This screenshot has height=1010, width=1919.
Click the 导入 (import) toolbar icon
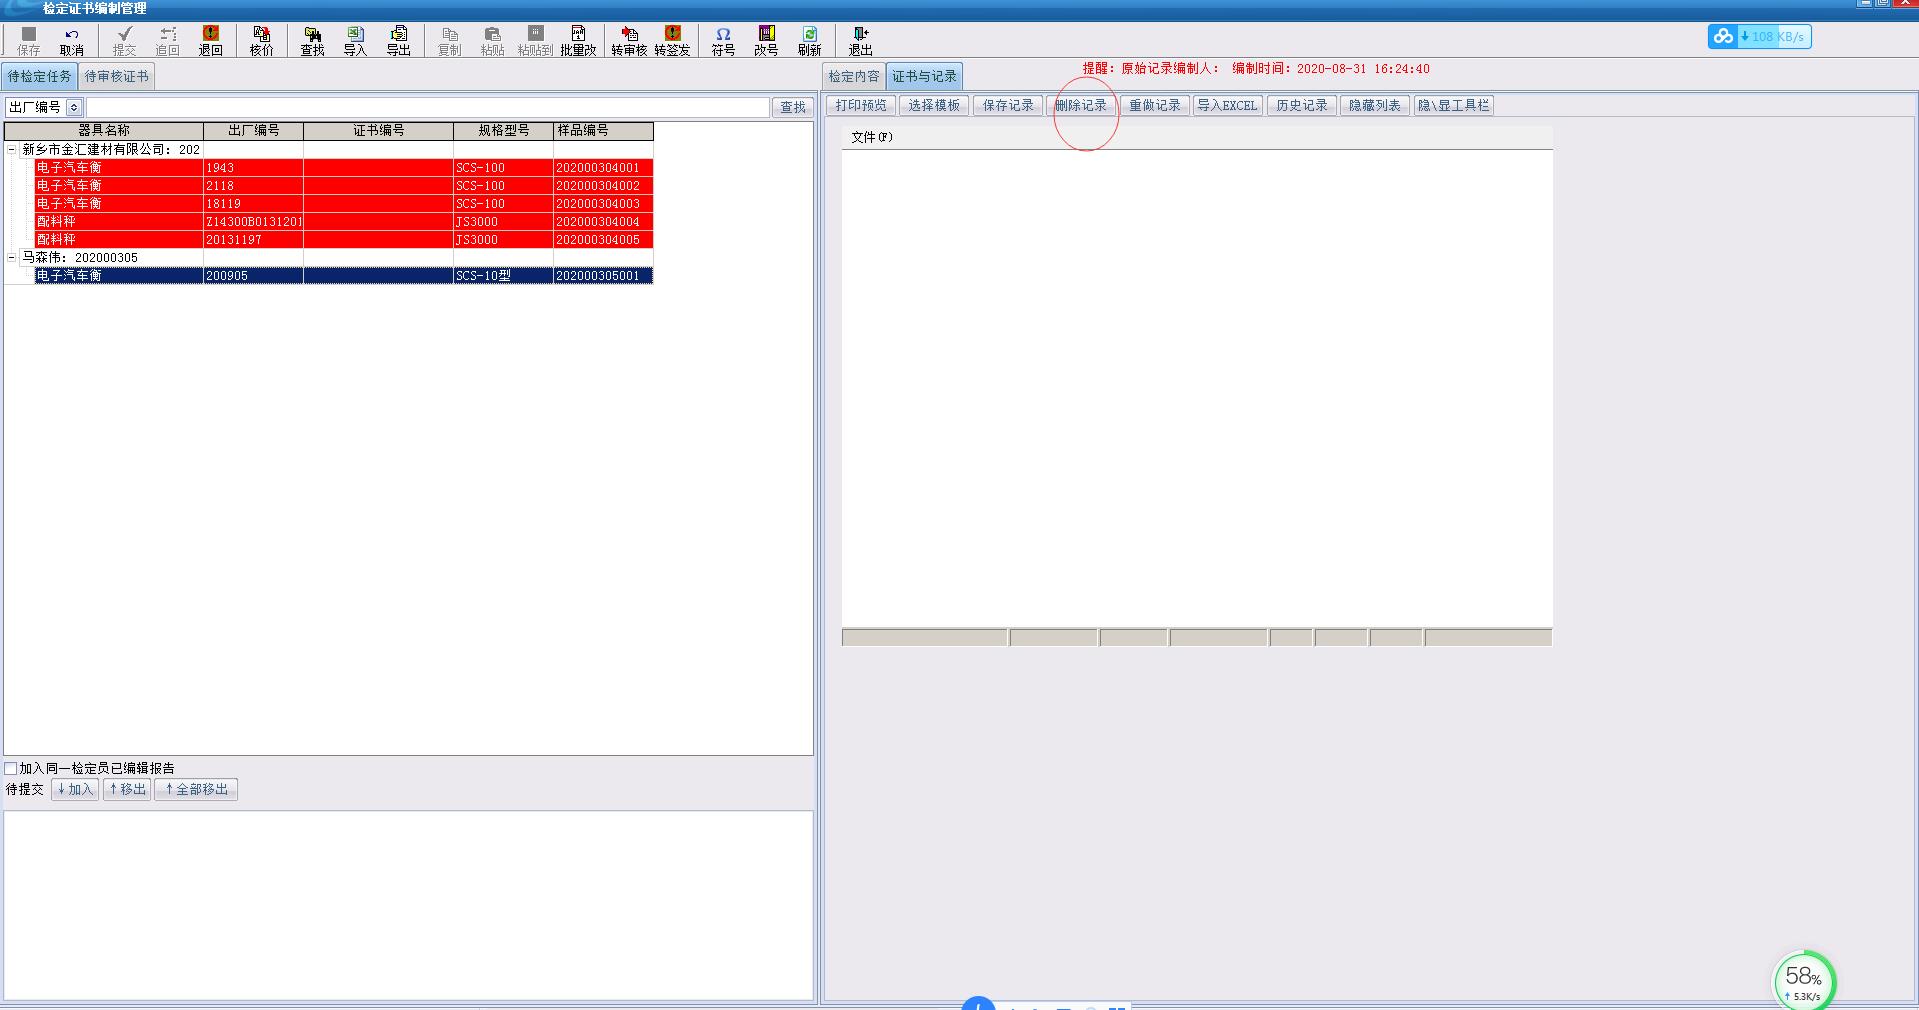[355, 41]
